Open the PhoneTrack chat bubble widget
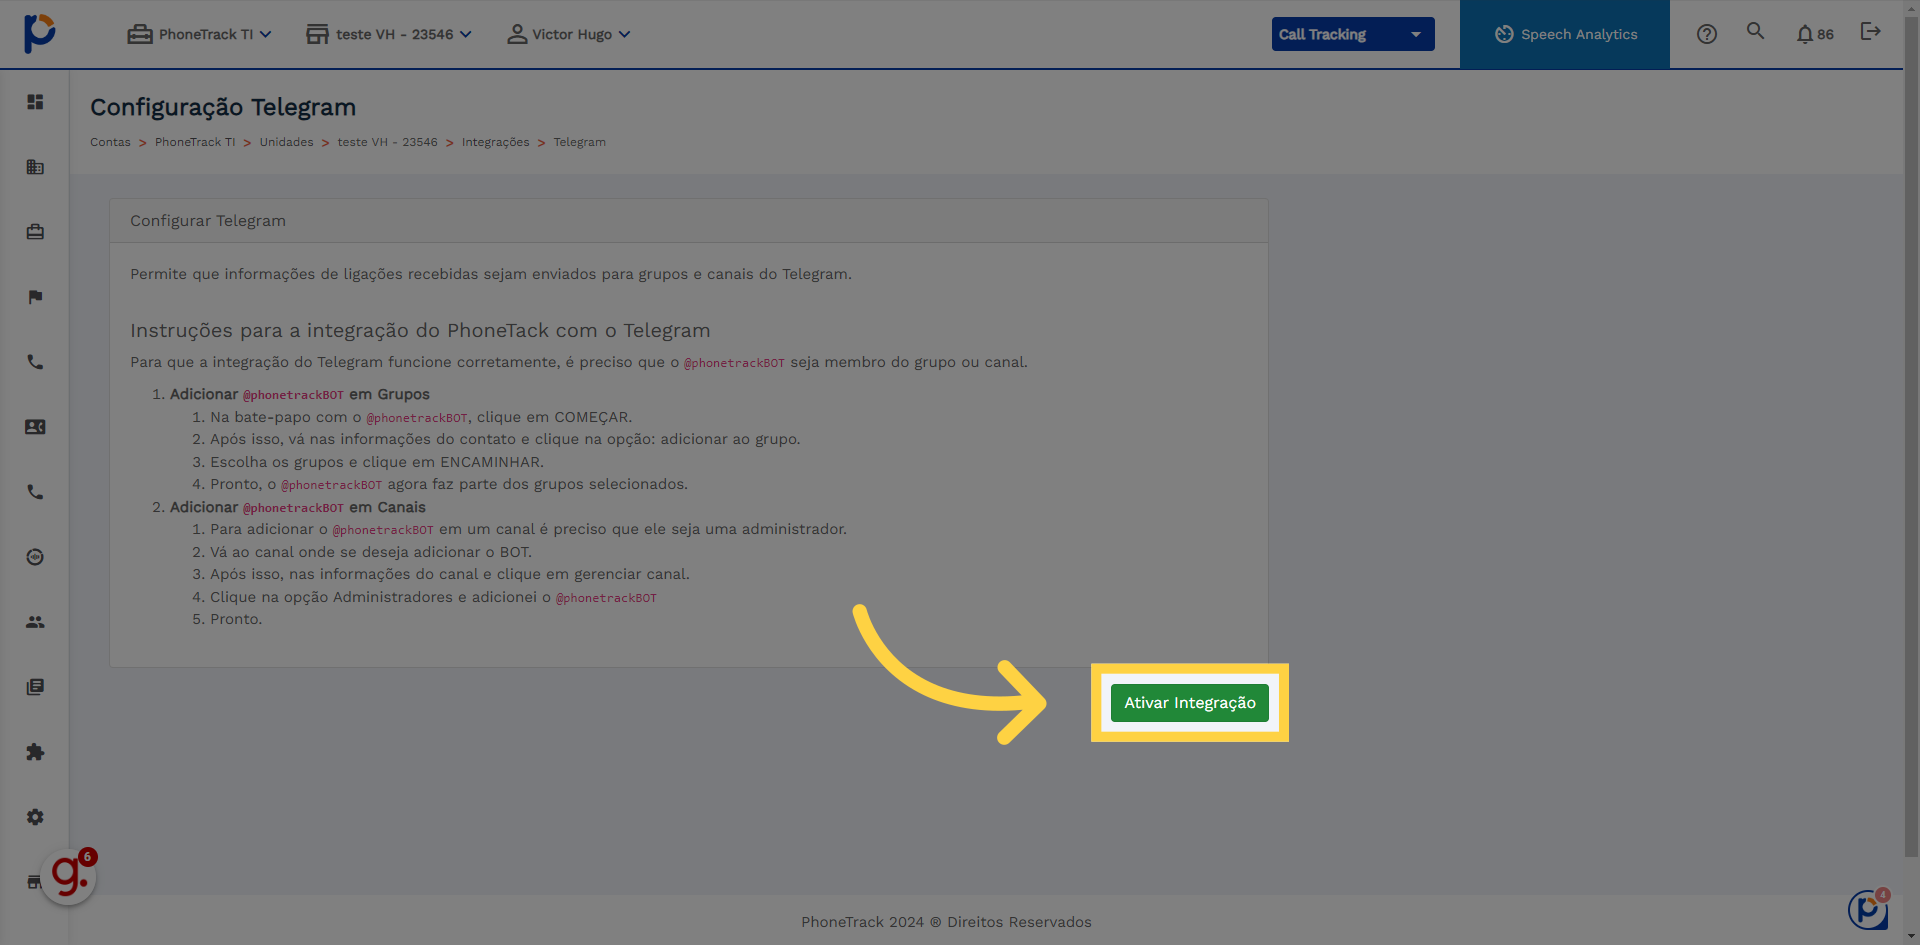 1868,909
